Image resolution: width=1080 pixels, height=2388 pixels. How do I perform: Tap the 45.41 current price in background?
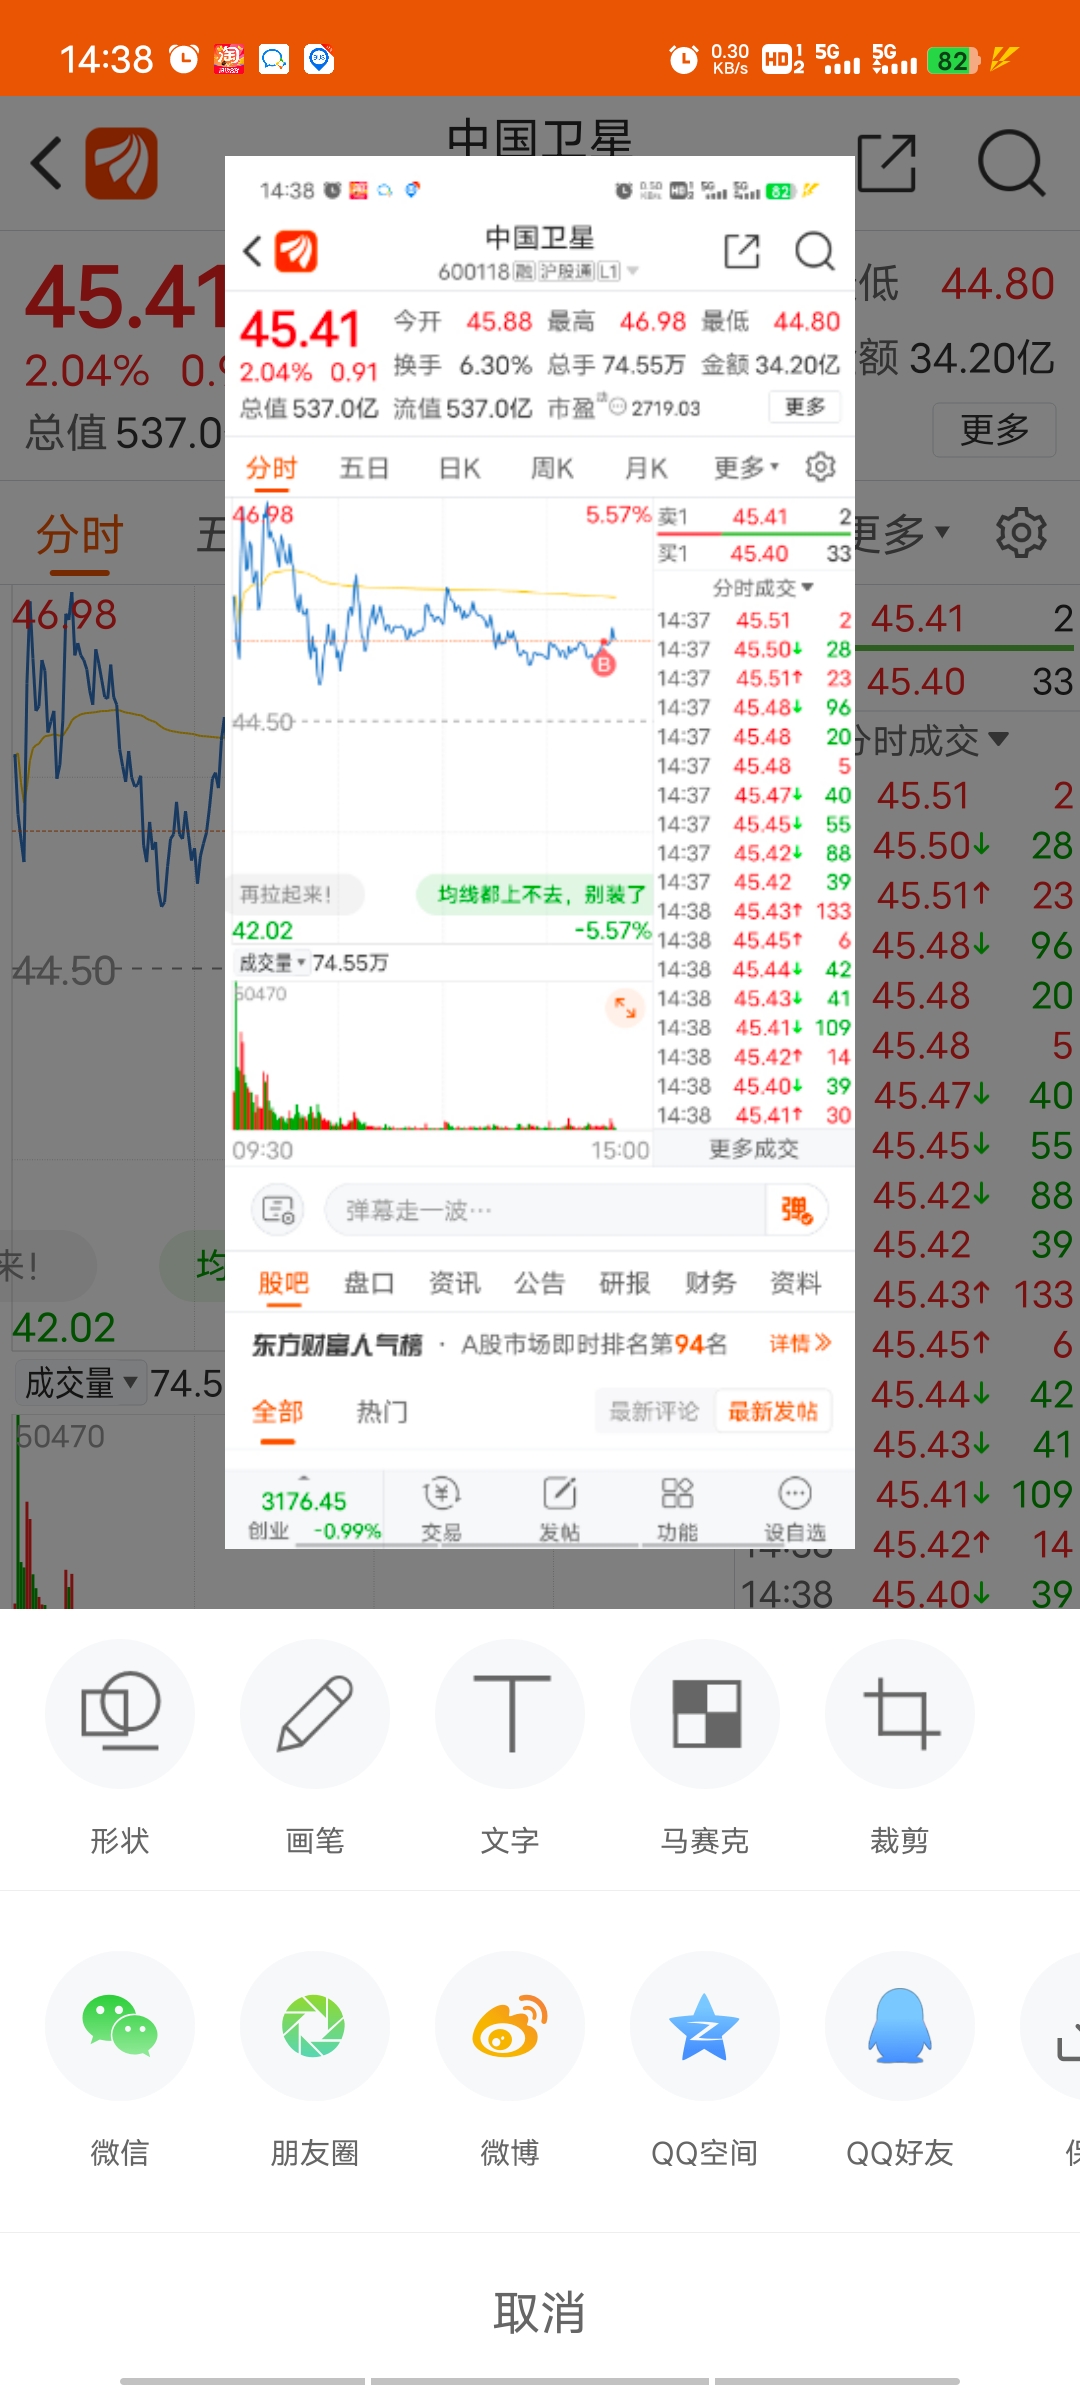[127, 297]
